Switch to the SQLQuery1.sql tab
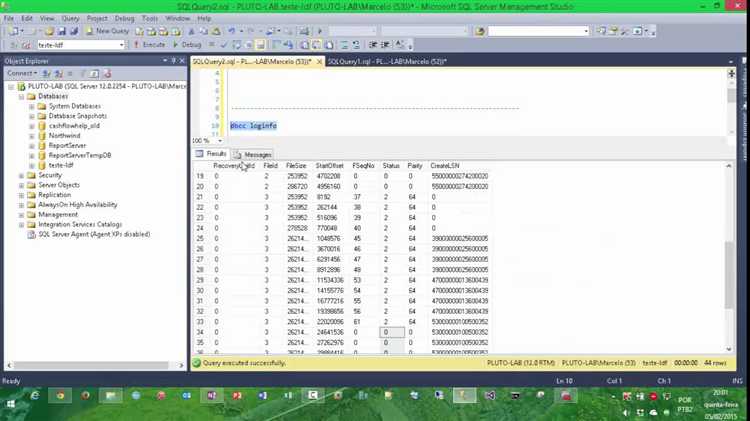Viewport: 750px width, 421px height. [x=383, y=61]
